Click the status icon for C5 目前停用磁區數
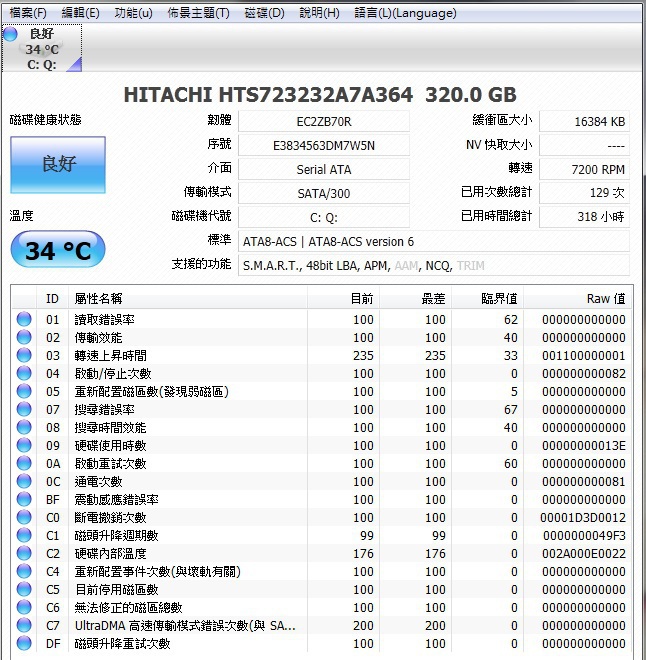 point(24,589)
